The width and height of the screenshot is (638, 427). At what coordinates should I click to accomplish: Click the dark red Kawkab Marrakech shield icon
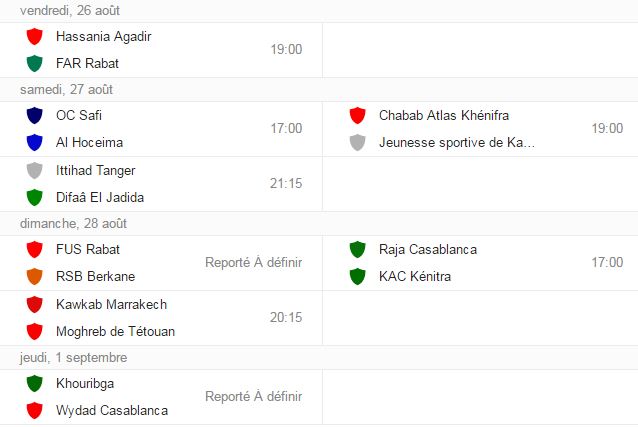(x=35, y=304)
